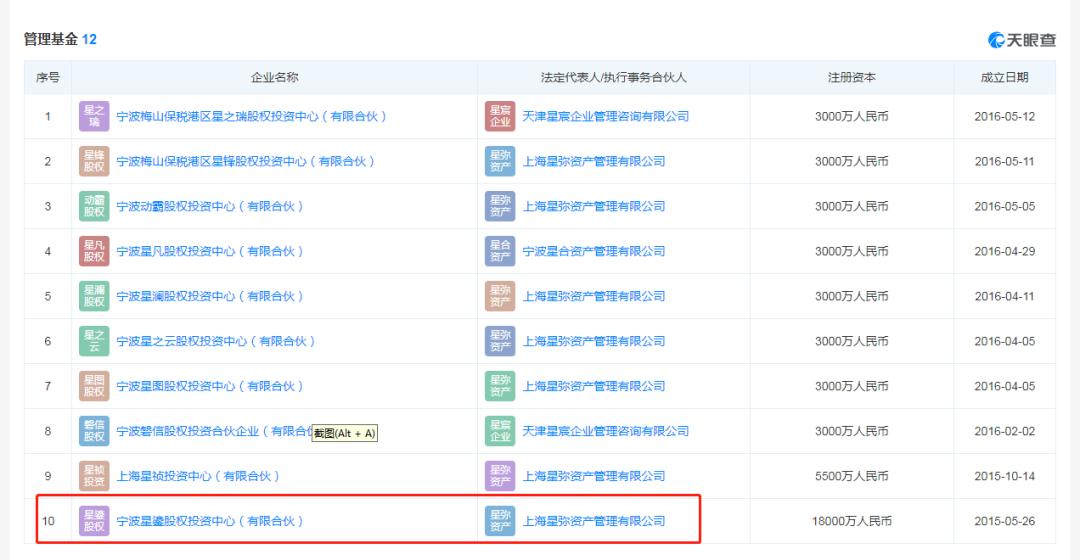
Task: Click the green 星之云 badge icon
Action: [94, 341]
